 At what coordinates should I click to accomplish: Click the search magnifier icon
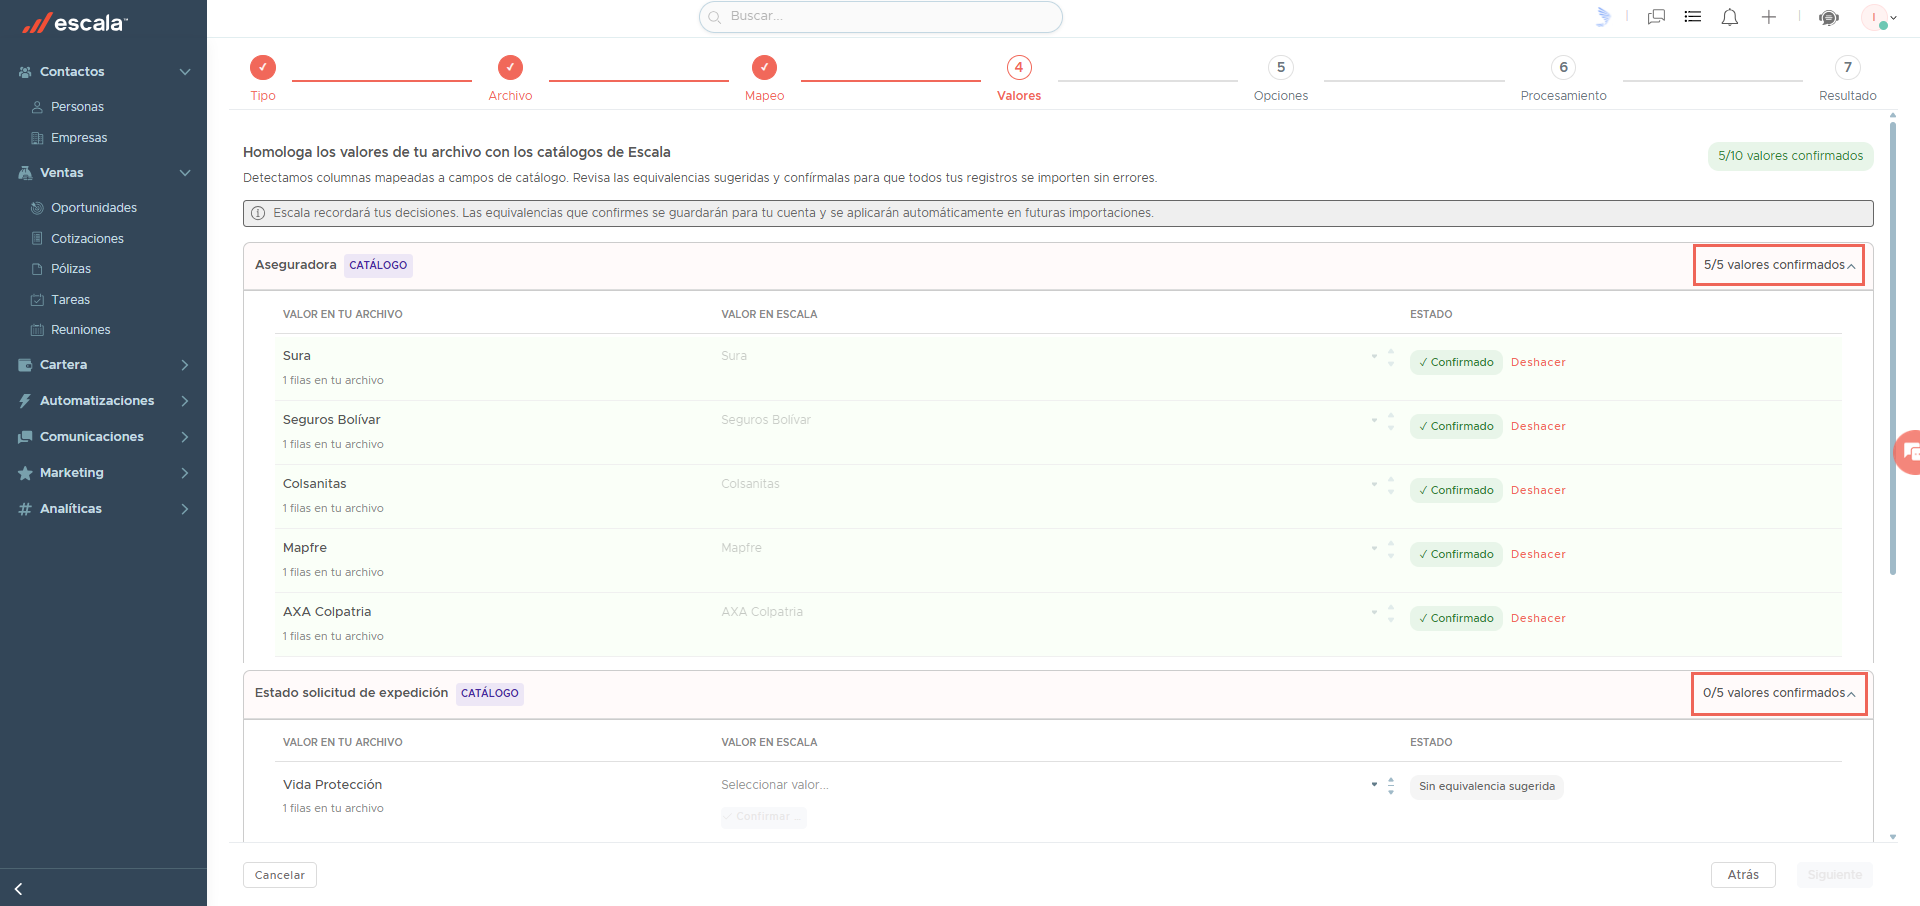point(715,17)
